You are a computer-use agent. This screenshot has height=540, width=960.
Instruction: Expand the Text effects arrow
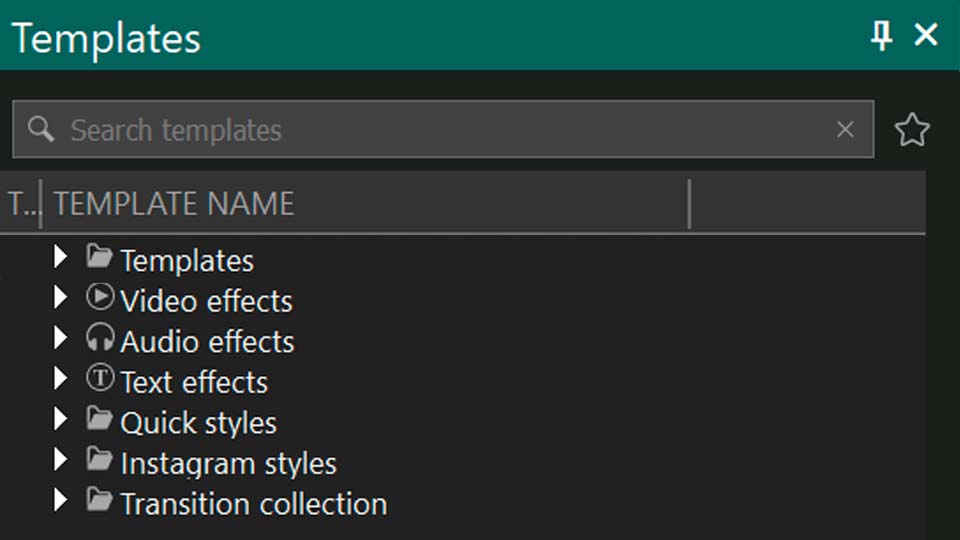[x=60, y=378]
